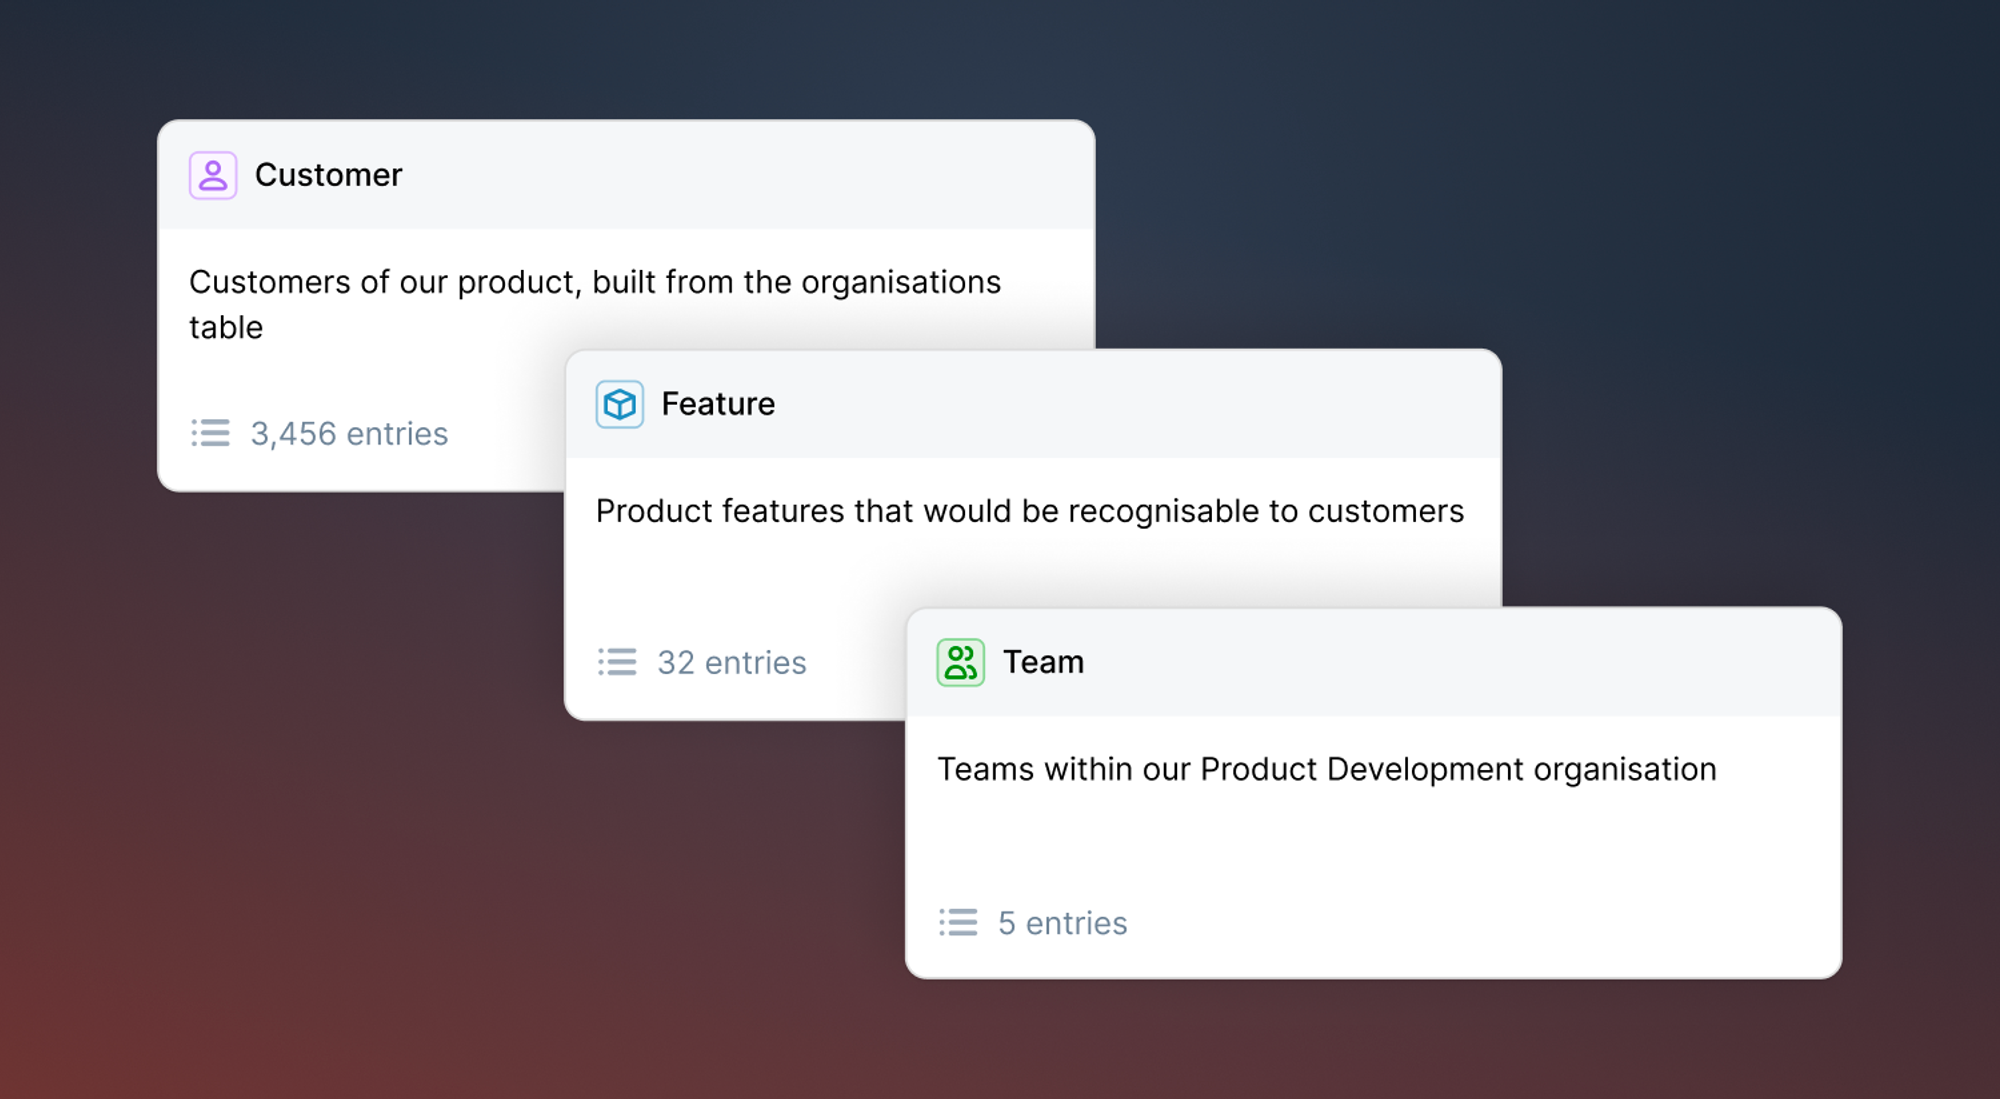Click the 5 entries count
The image size is (2000, 1099).
1063,923
